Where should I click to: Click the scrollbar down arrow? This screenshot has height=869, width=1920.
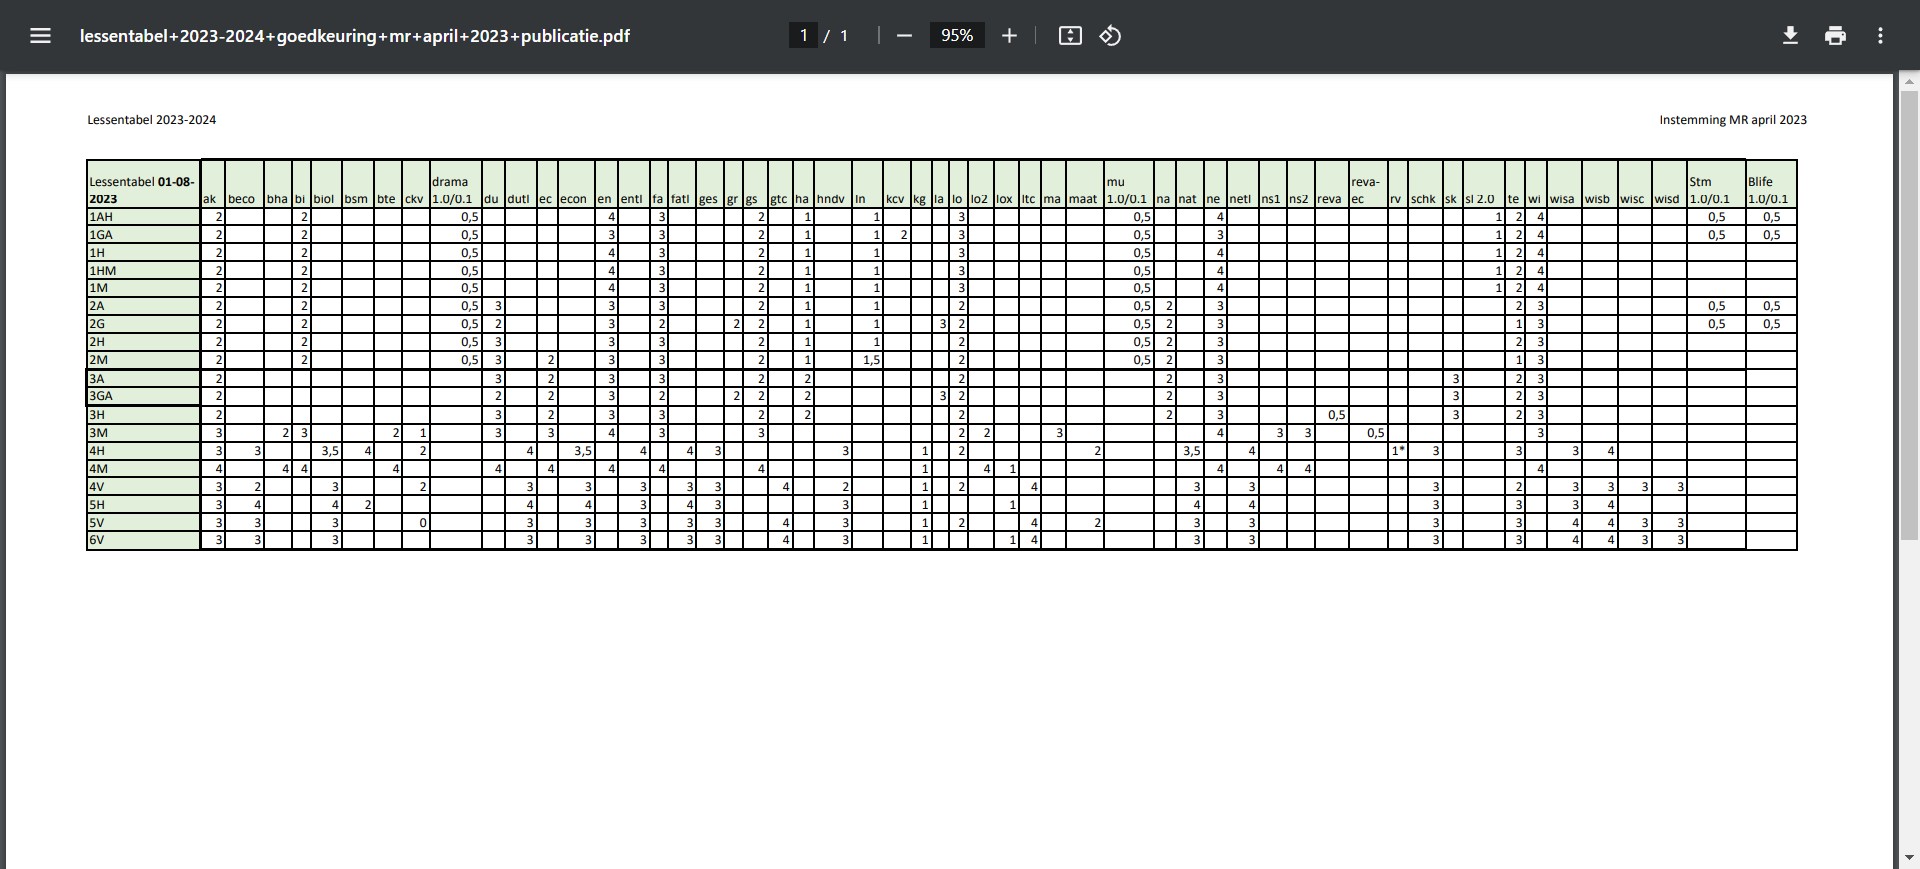pos(1908,858)
